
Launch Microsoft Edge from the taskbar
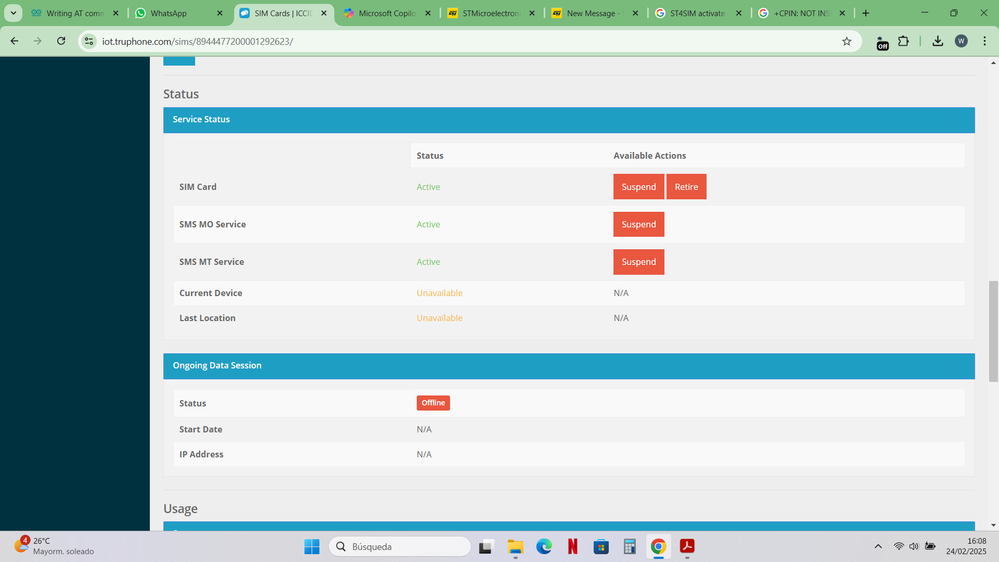click(543, 546)
